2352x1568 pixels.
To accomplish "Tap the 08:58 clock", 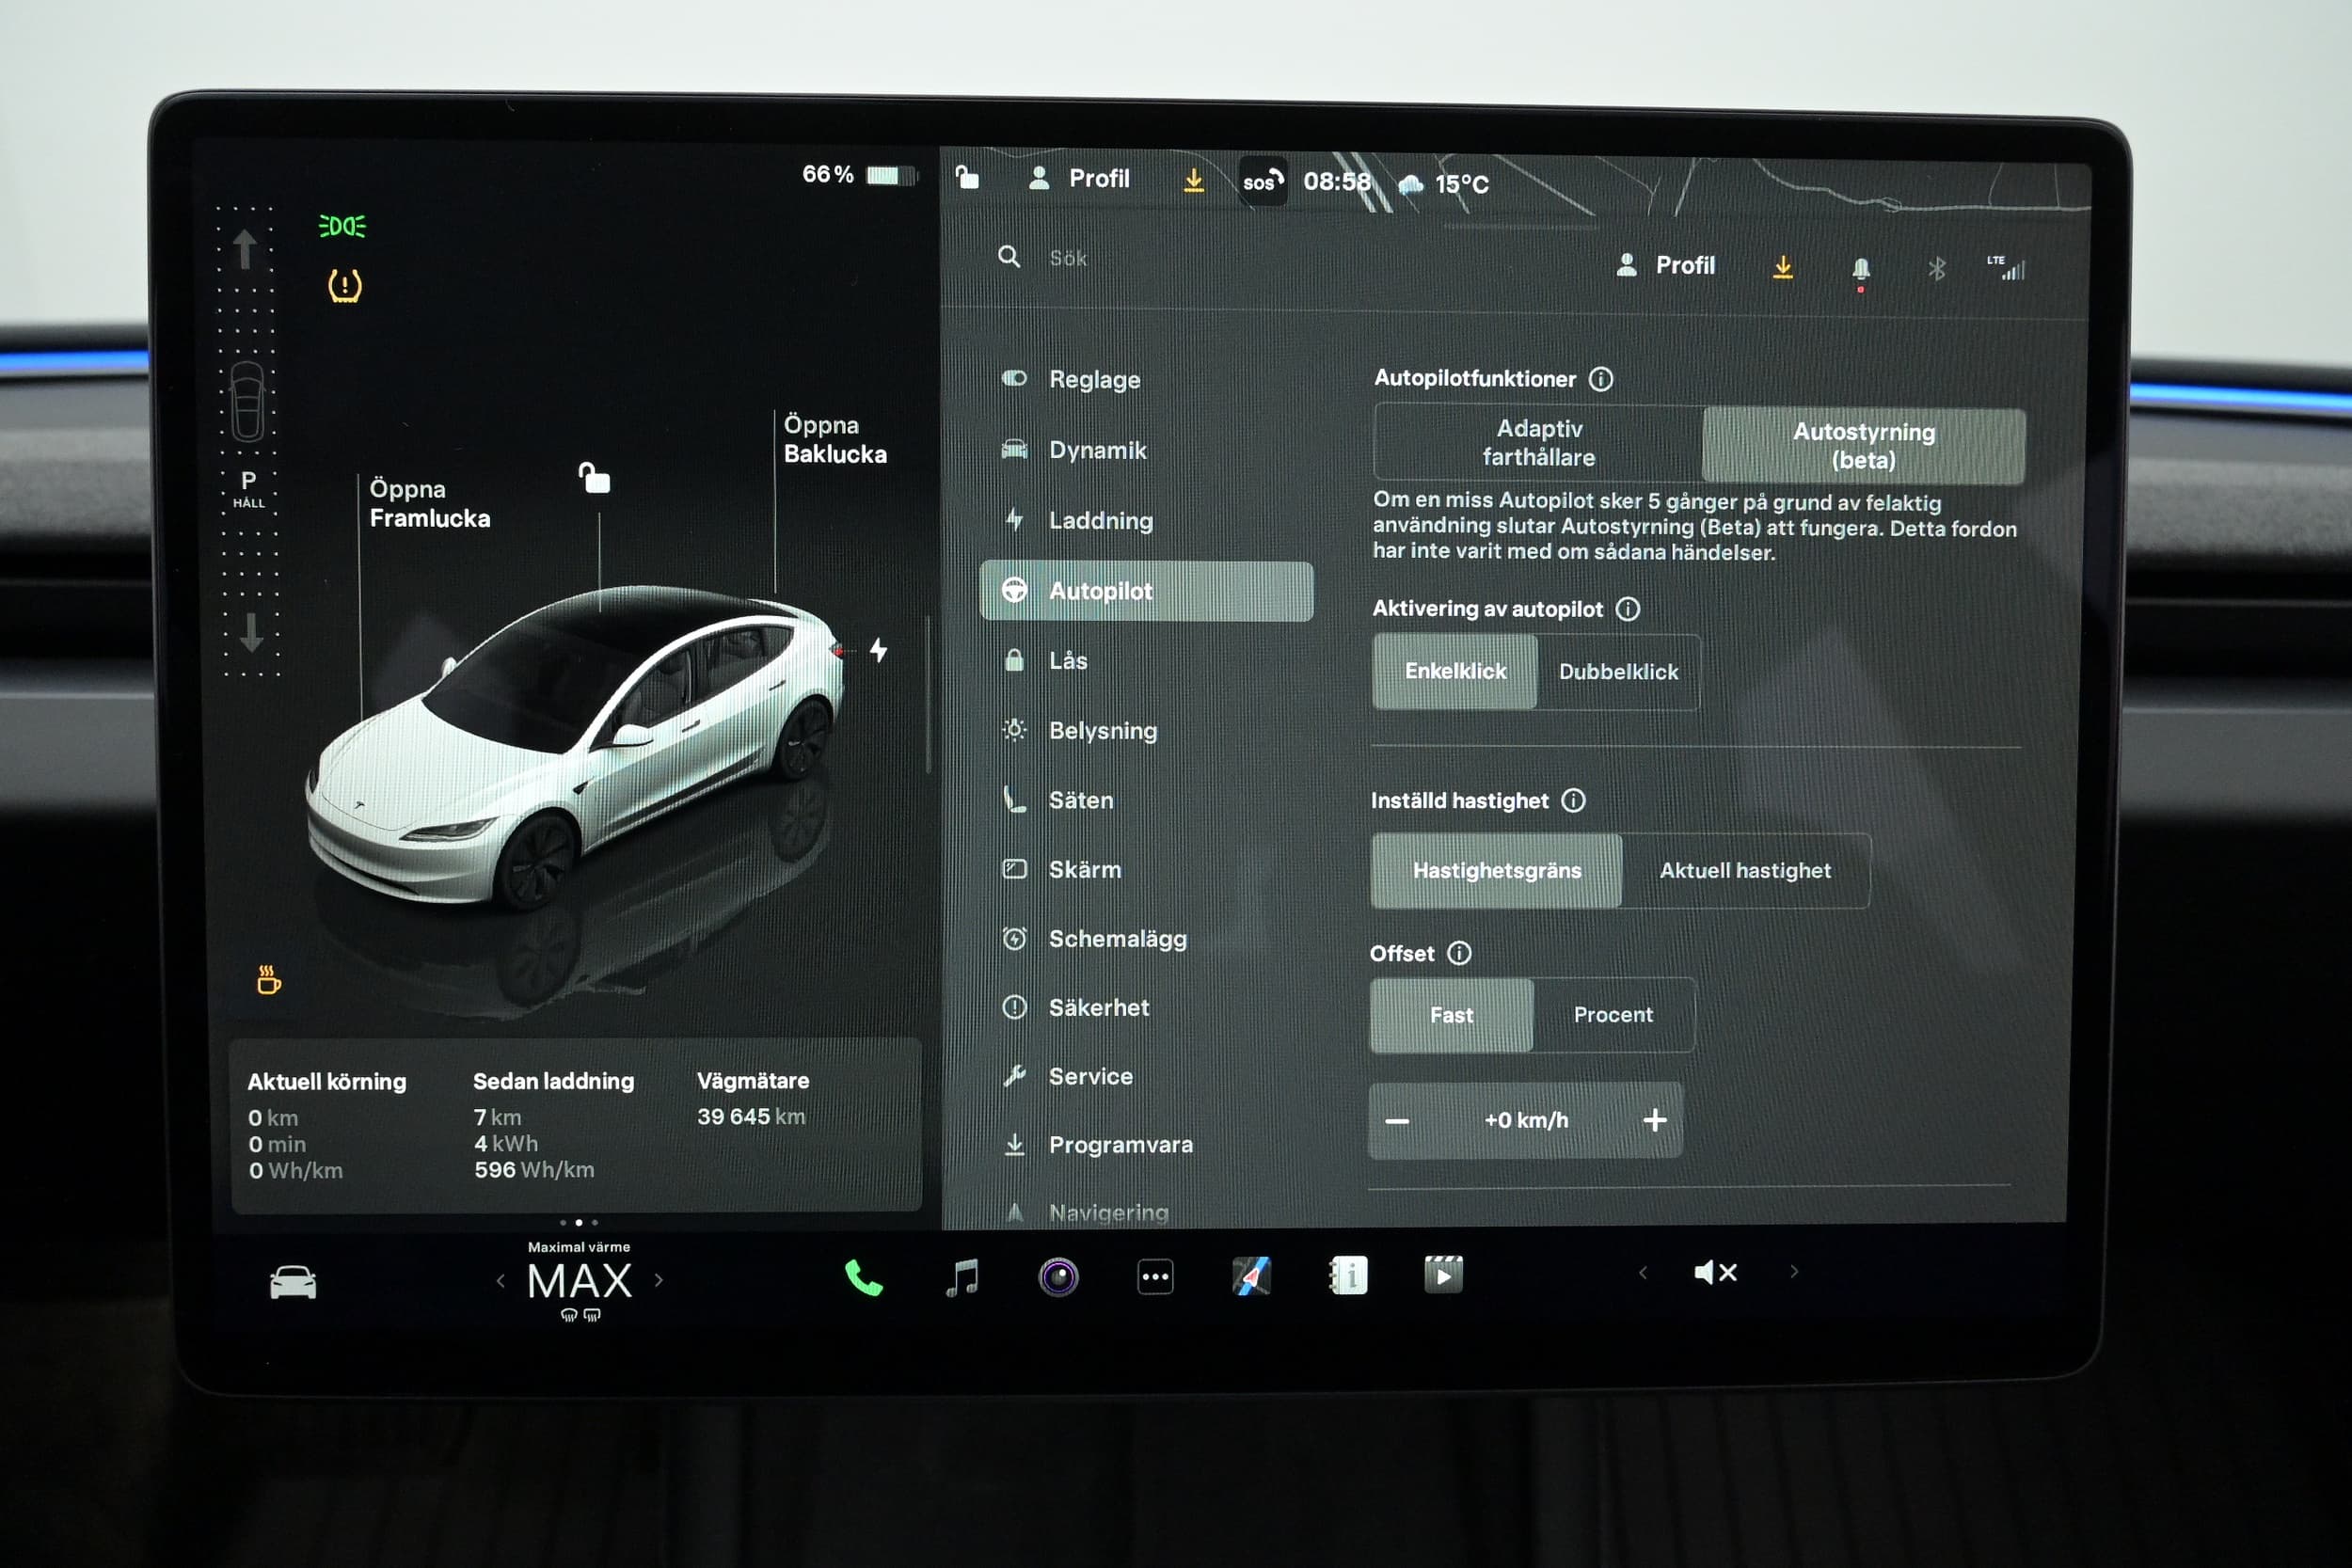I will pos(1336,182).
